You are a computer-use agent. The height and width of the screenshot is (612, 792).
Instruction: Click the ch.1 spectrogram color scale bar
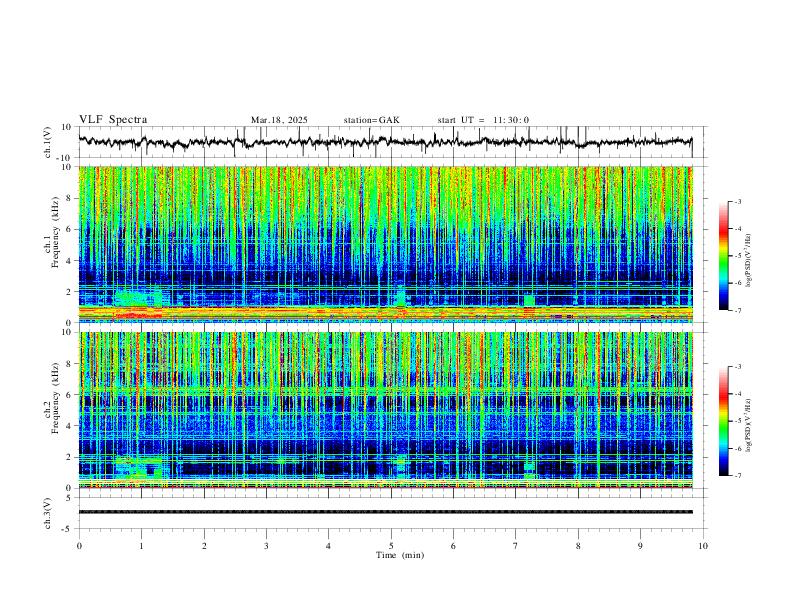[x=723, y=256]
